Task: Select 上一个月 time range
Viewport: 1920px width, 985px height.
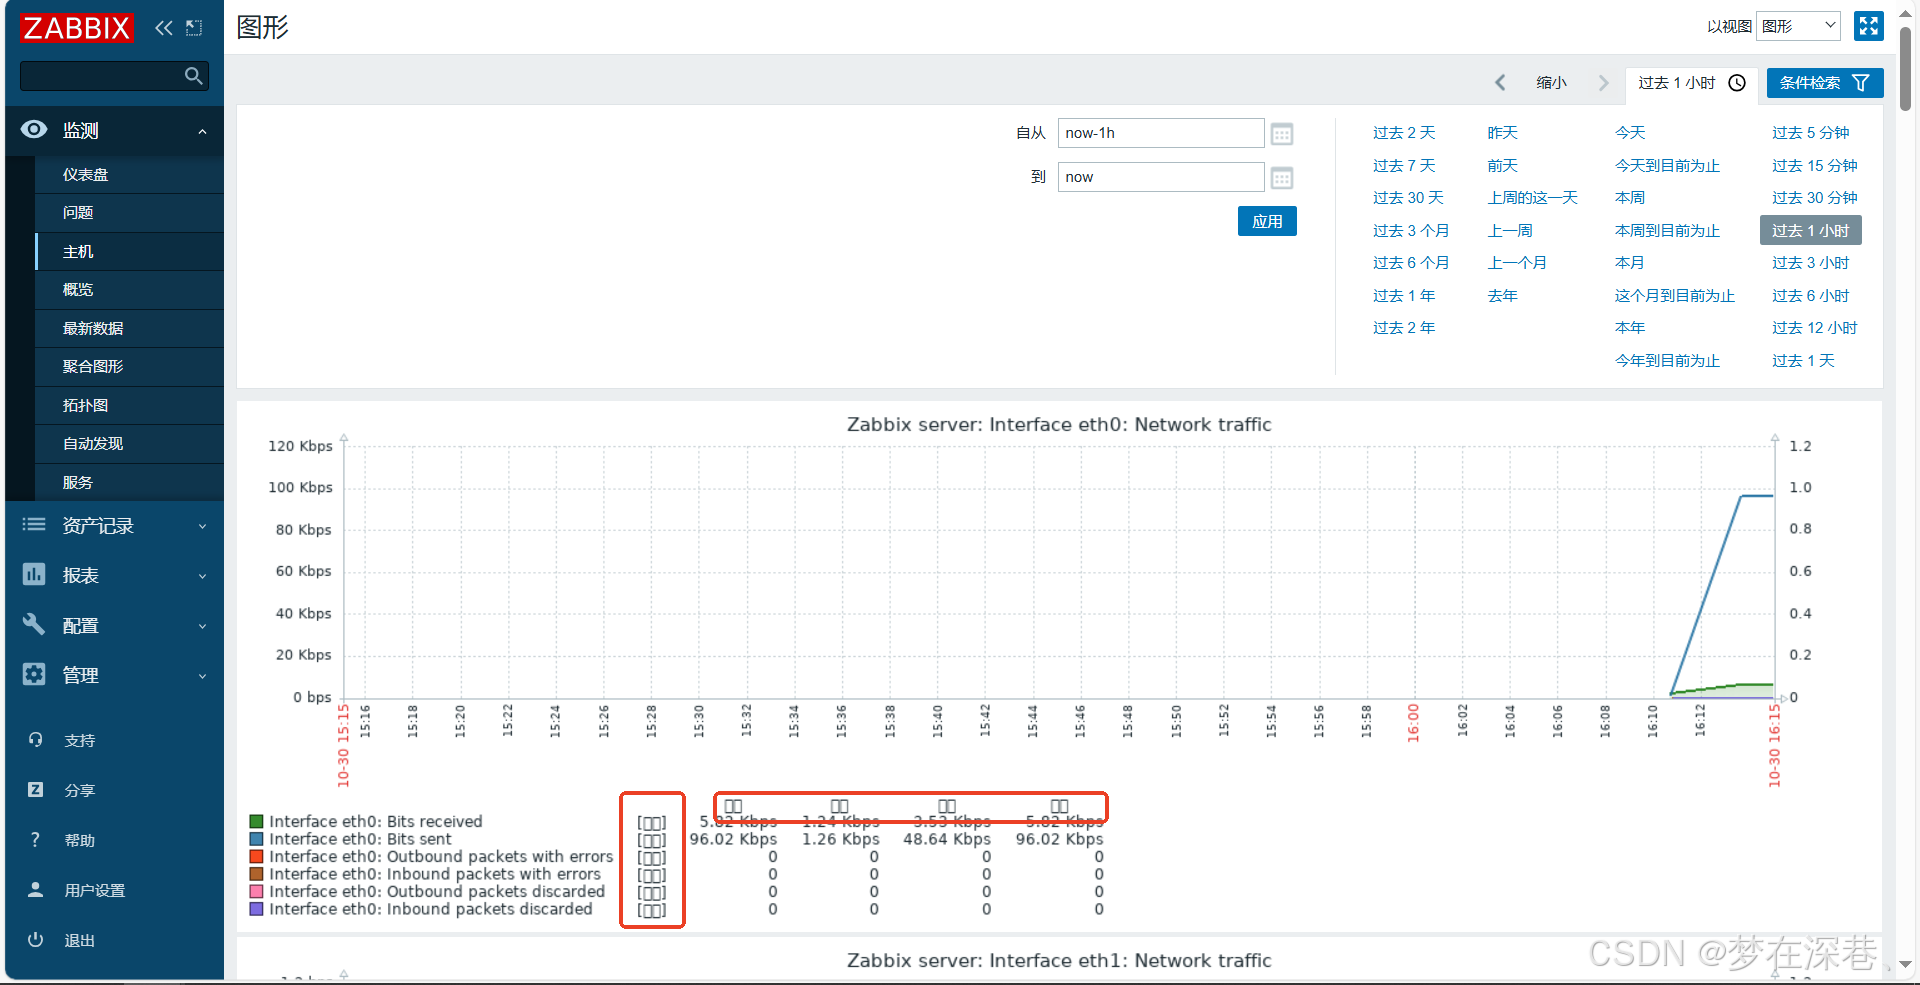Action: tap(1517, 263)
